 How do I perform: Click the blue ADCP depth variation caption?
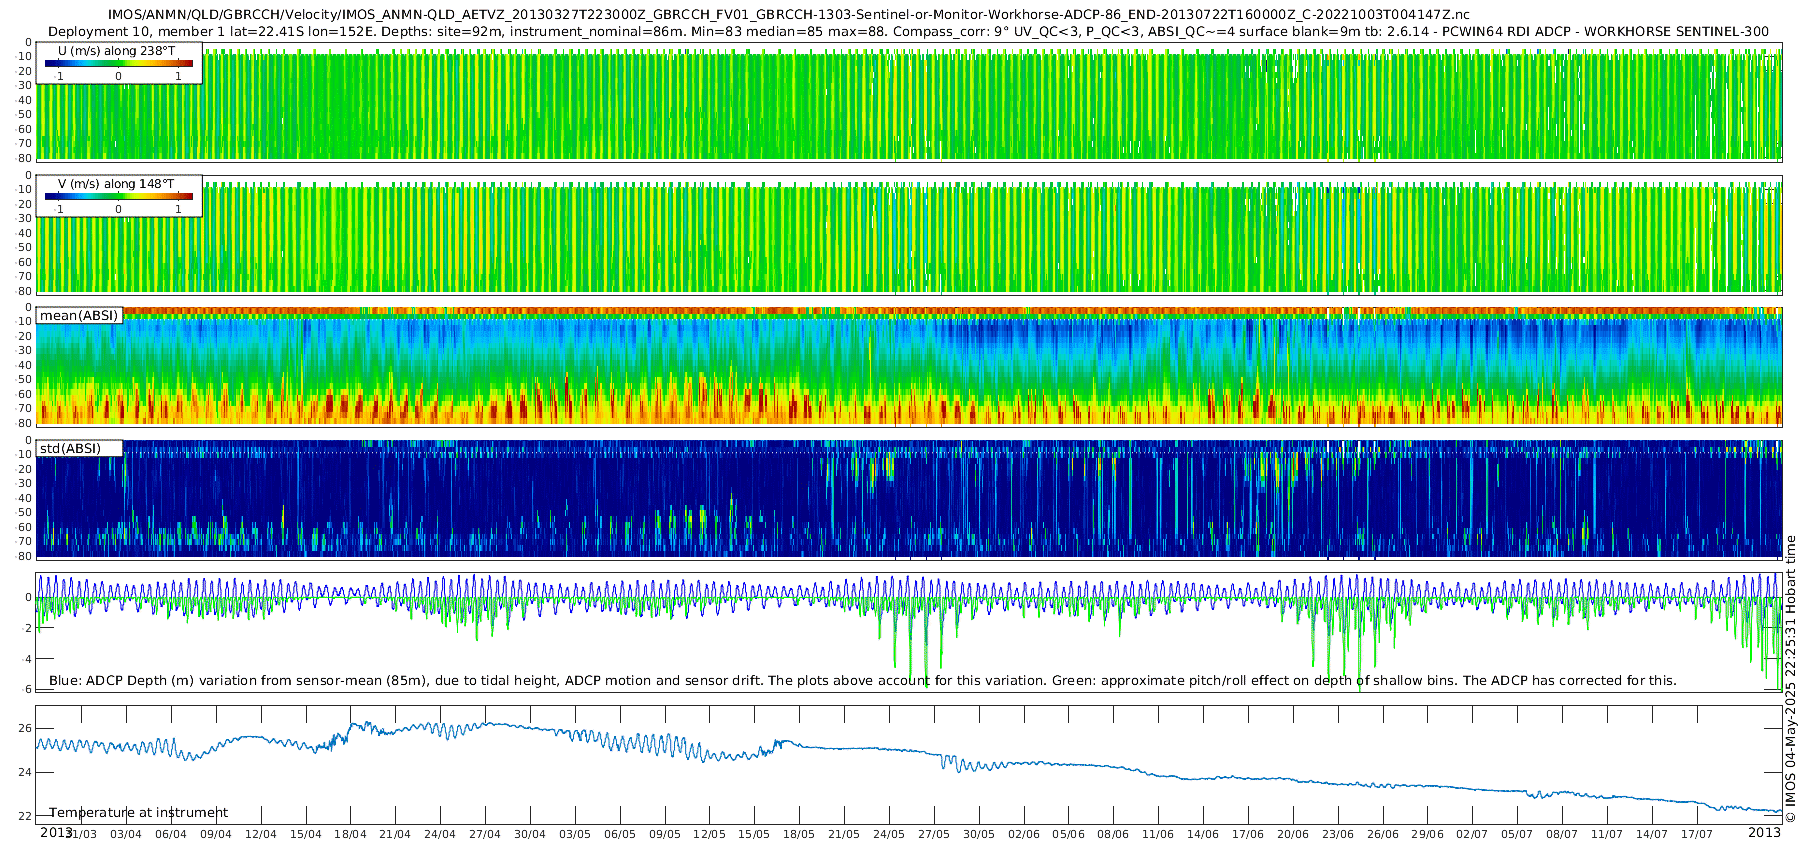point(862,681)
